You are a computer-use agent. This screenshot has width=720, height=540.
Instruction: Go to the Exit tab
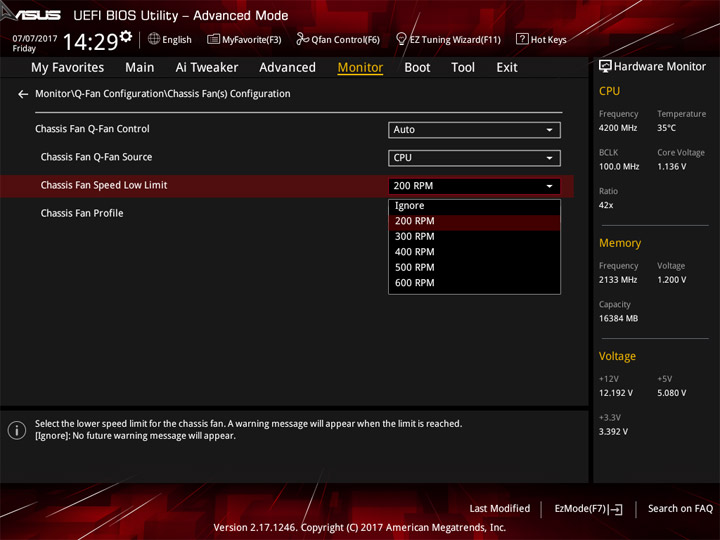coord(507,68)
